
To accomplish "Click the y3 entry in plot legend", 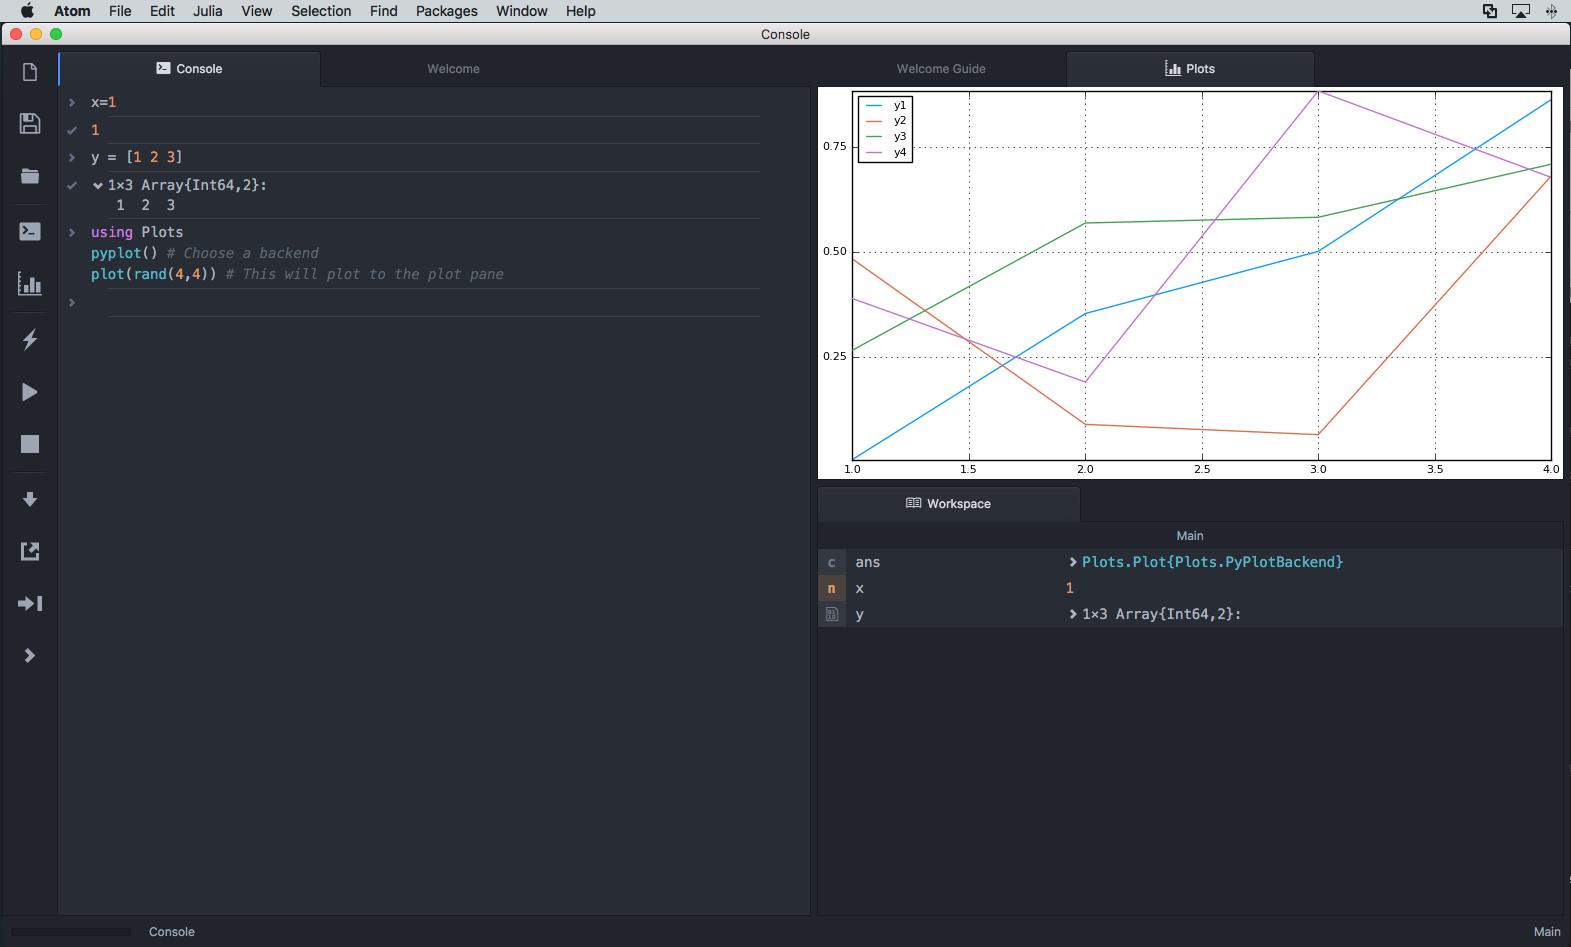I will point(886,137).
